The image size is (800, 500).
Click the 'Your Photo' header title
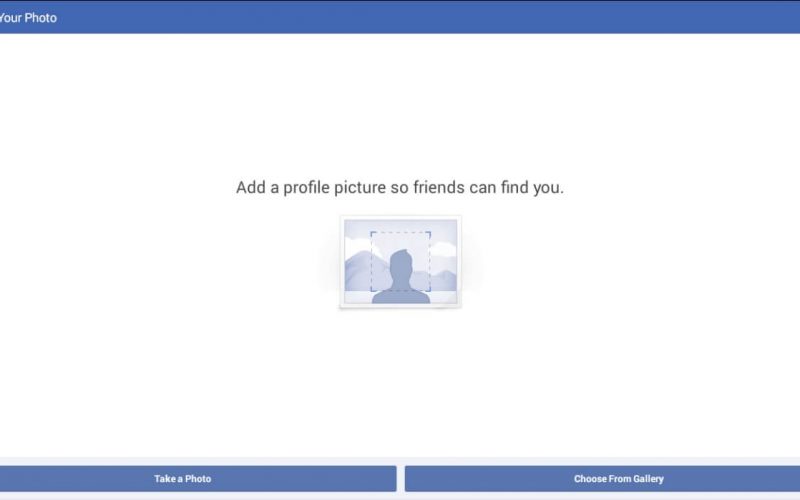(x=28, y=18)
